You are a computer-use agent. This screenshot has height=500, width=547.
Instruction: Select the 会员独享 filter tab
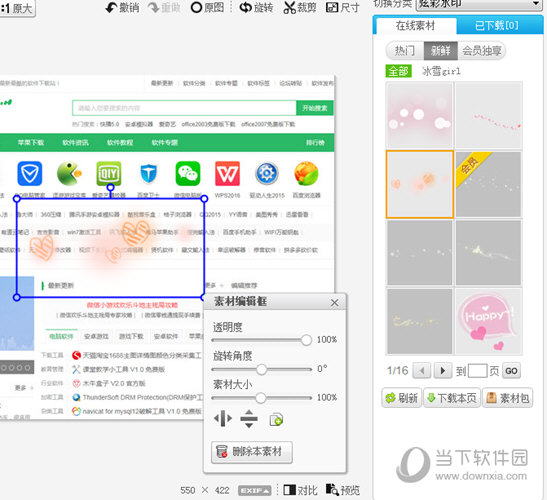[x=481, y=51]
